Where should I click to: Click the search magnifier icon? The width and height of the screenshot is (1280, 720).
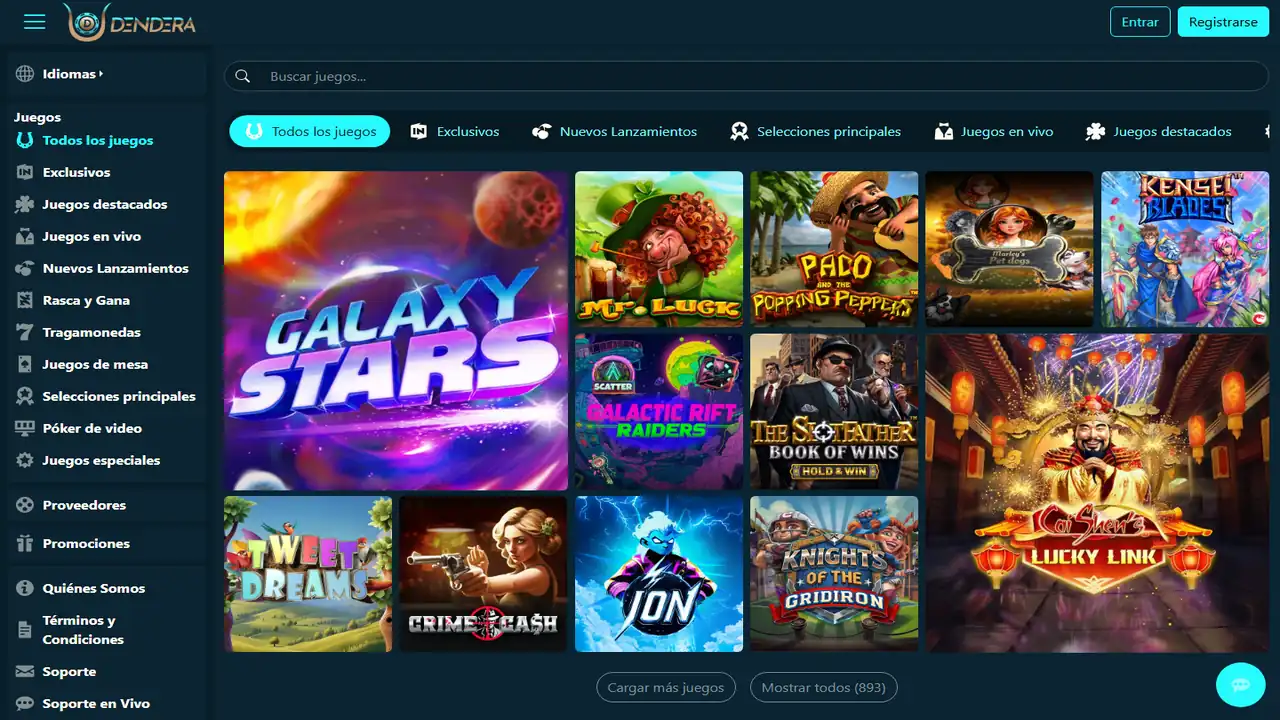(x=242, y=76)
